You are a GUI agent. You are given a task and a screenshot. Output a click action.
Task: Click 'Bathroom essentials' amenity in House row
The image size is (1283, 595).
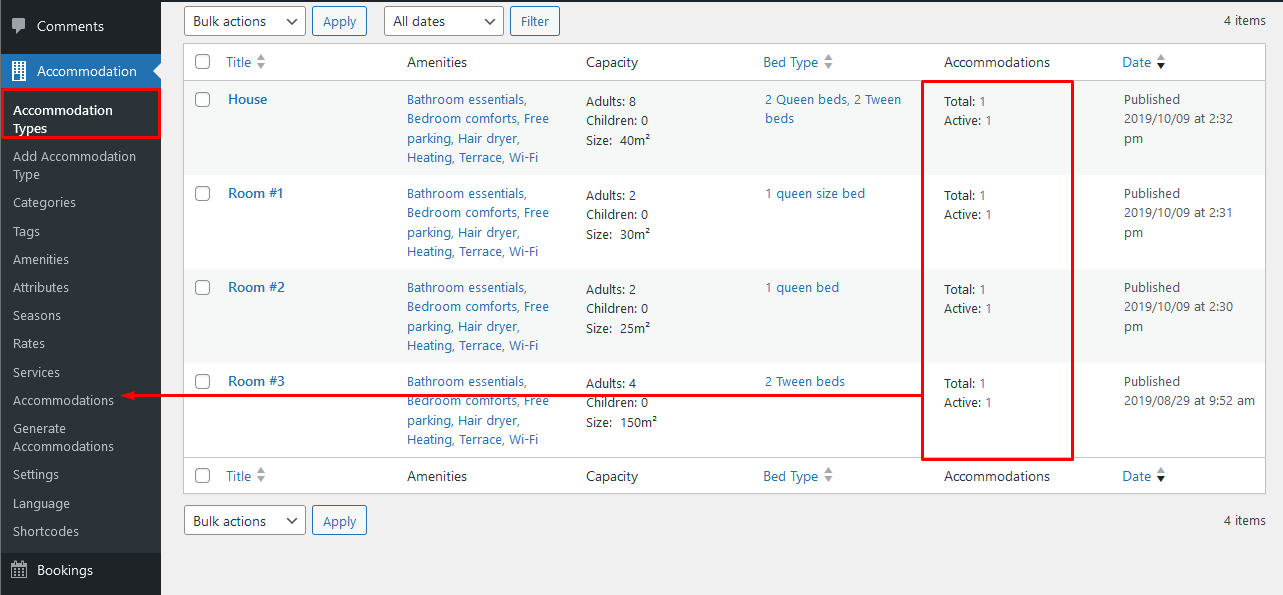(466, 99)
